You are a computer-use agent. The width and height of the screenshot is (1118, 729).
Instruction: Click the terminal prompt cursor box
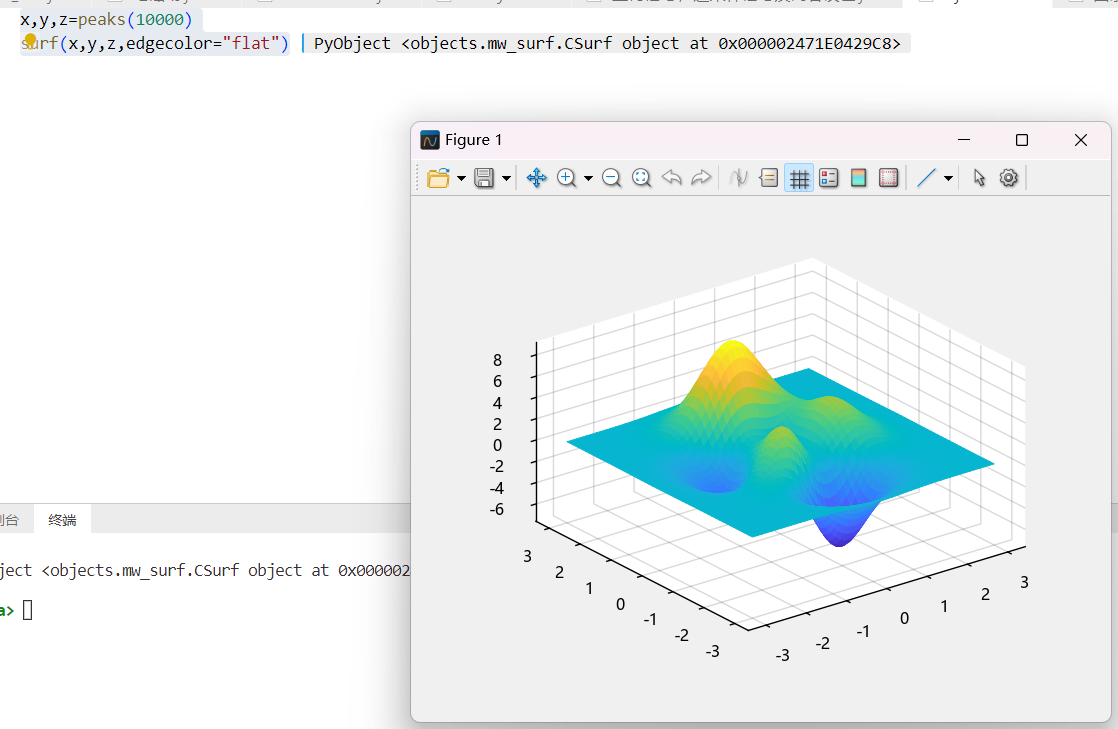[28, 610]
